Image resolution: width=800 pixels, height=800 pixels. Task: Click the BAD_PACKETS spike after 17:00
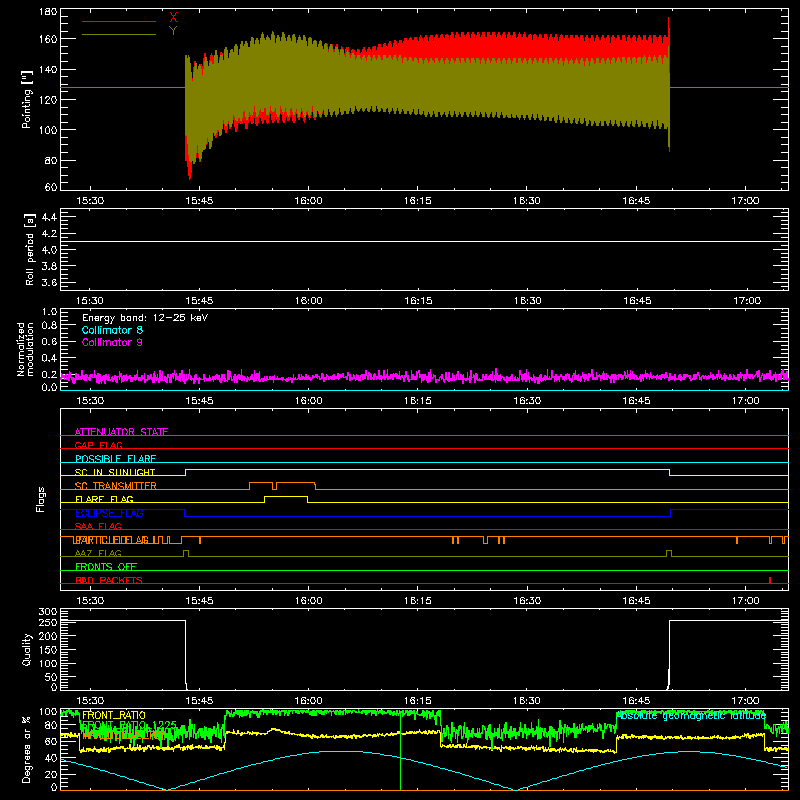770,580
